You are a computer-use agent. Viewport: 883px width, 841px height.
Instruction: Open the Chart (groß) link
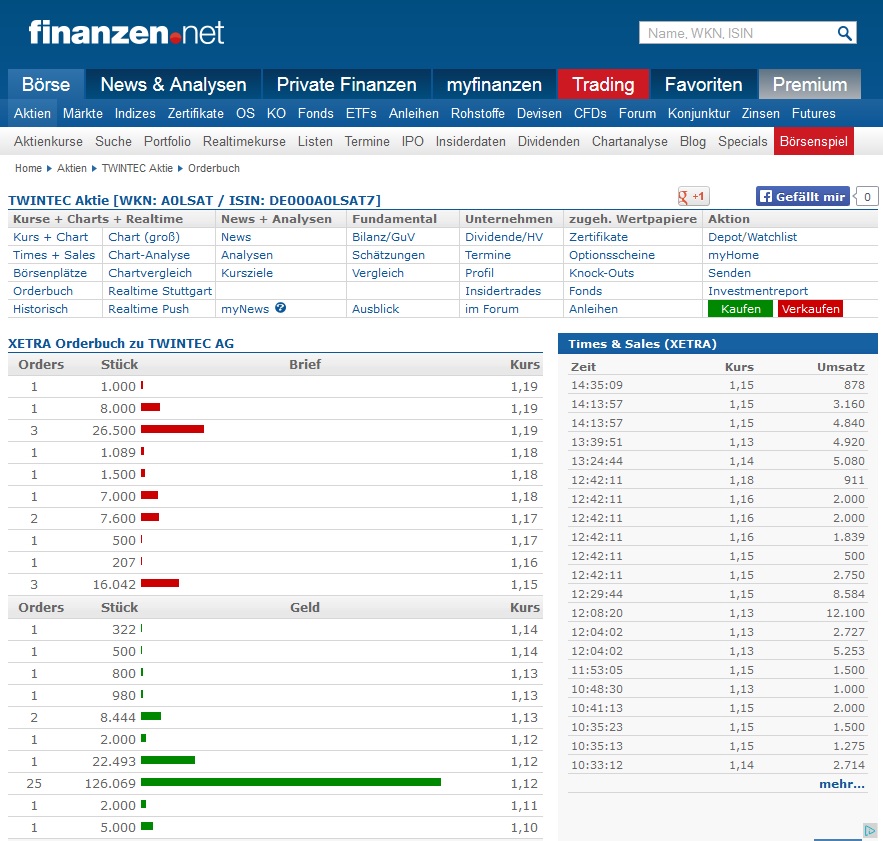click(144, 237)
